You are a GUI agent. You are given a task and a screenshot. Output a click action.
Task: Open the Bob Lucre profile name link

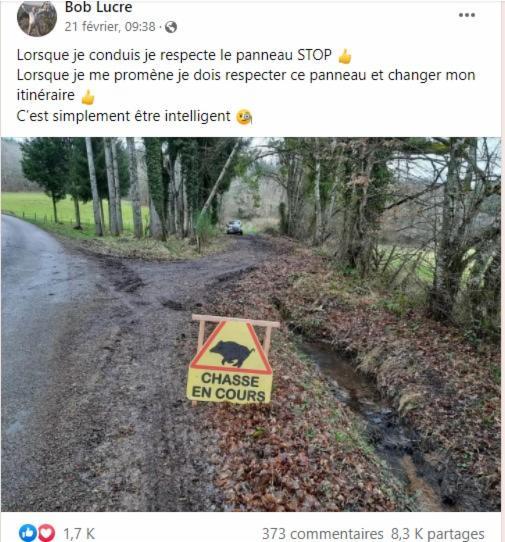pos(99,7)
